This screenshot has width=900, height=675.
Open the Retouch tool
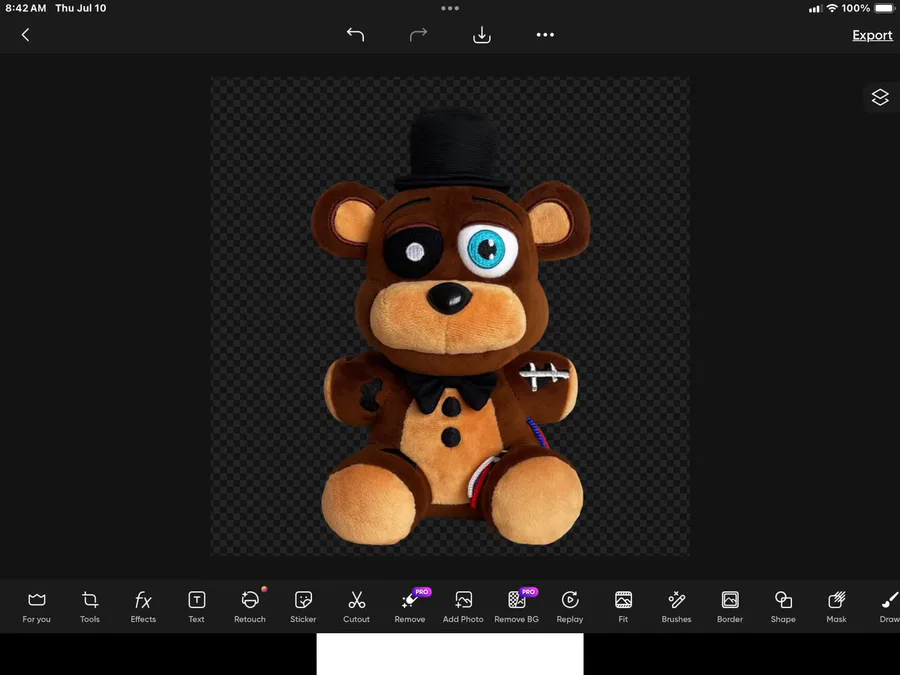click(x=250, y=607)
